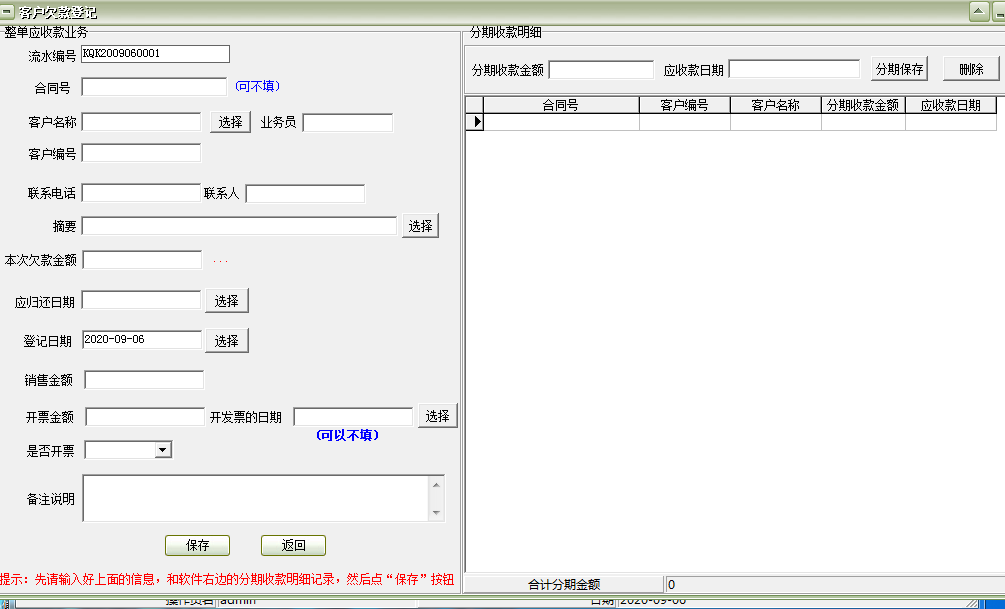Click the blue hint 可不填 beside 合同号
The width and height of the screenshot is (1005, 609).
pos(258,86)
